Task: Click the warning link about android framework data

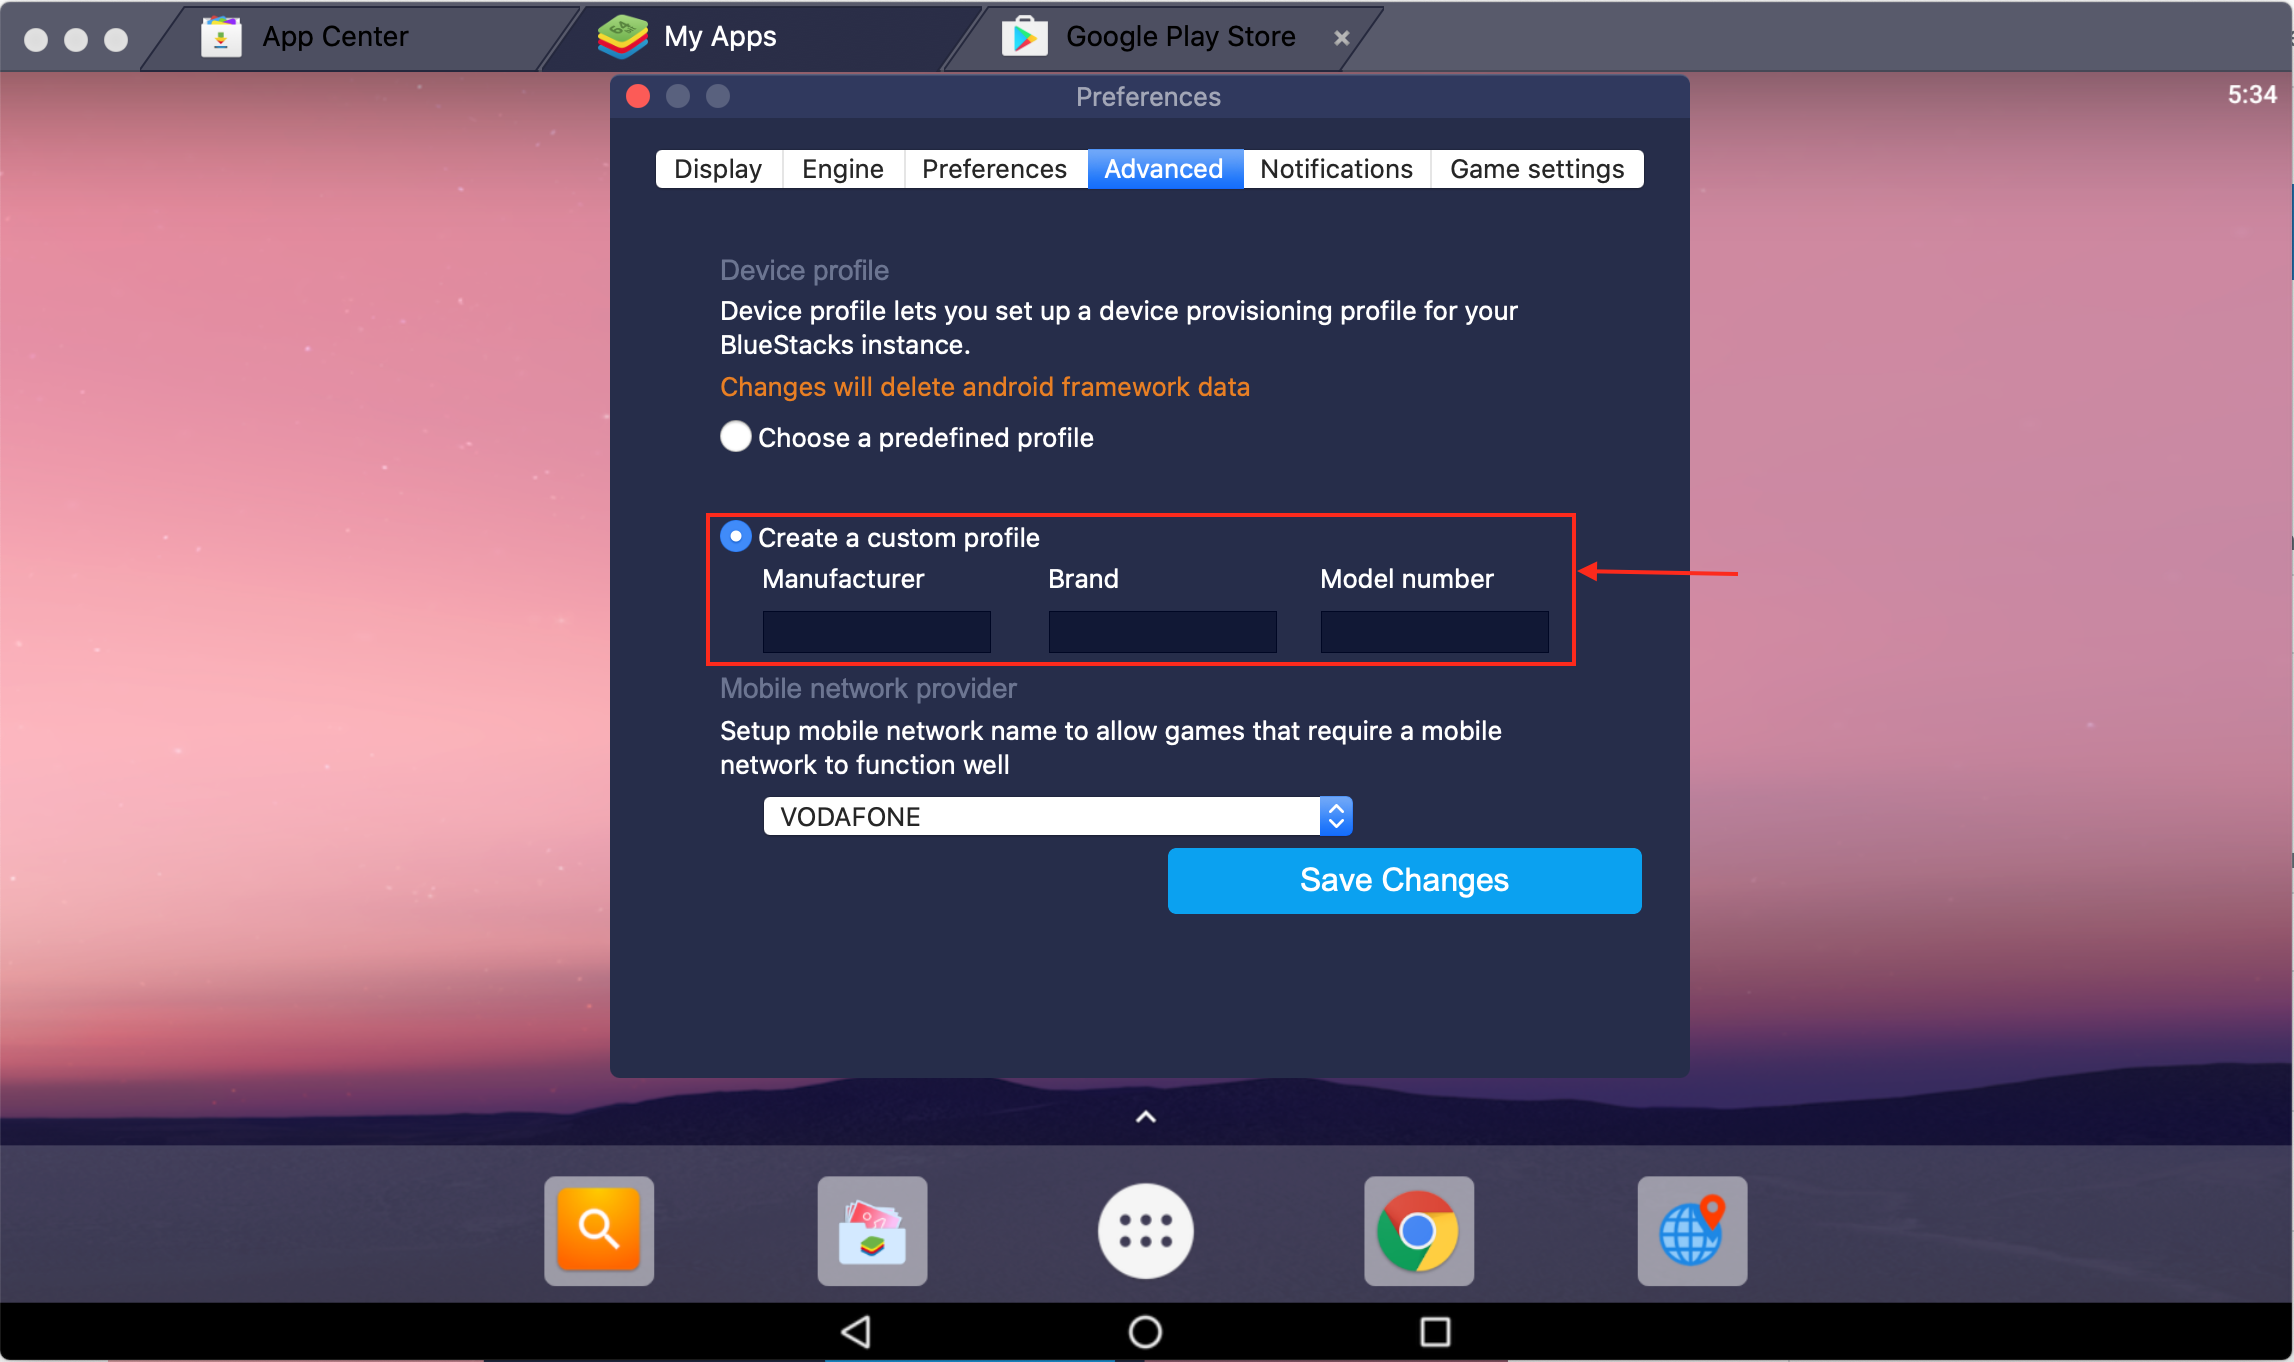Action: [987, 386]
